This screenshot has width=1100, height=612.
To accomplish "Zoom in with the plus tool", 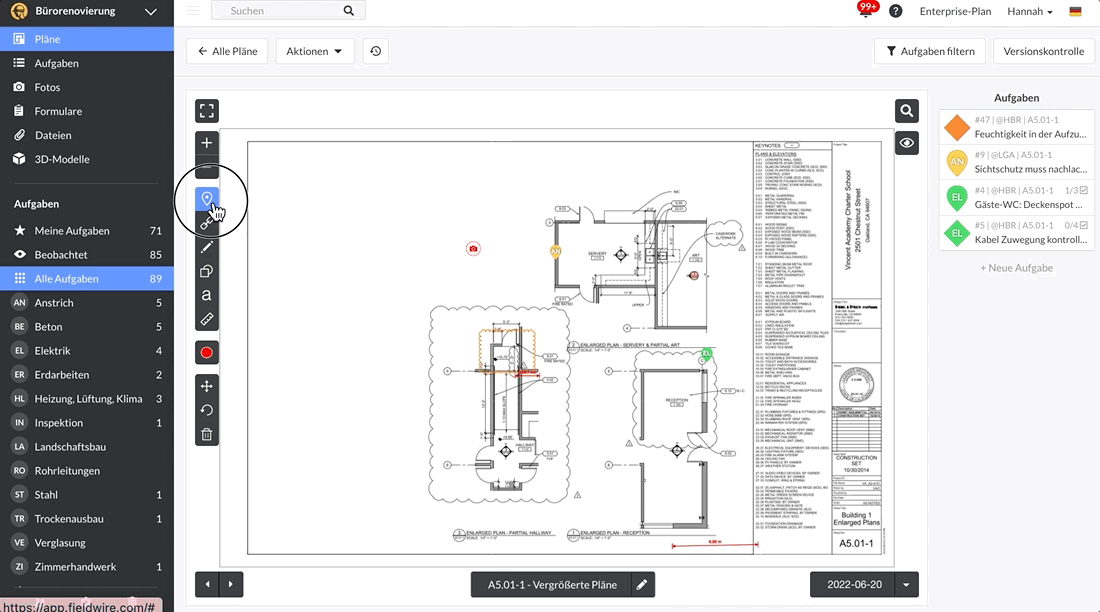I will point(207,143).
